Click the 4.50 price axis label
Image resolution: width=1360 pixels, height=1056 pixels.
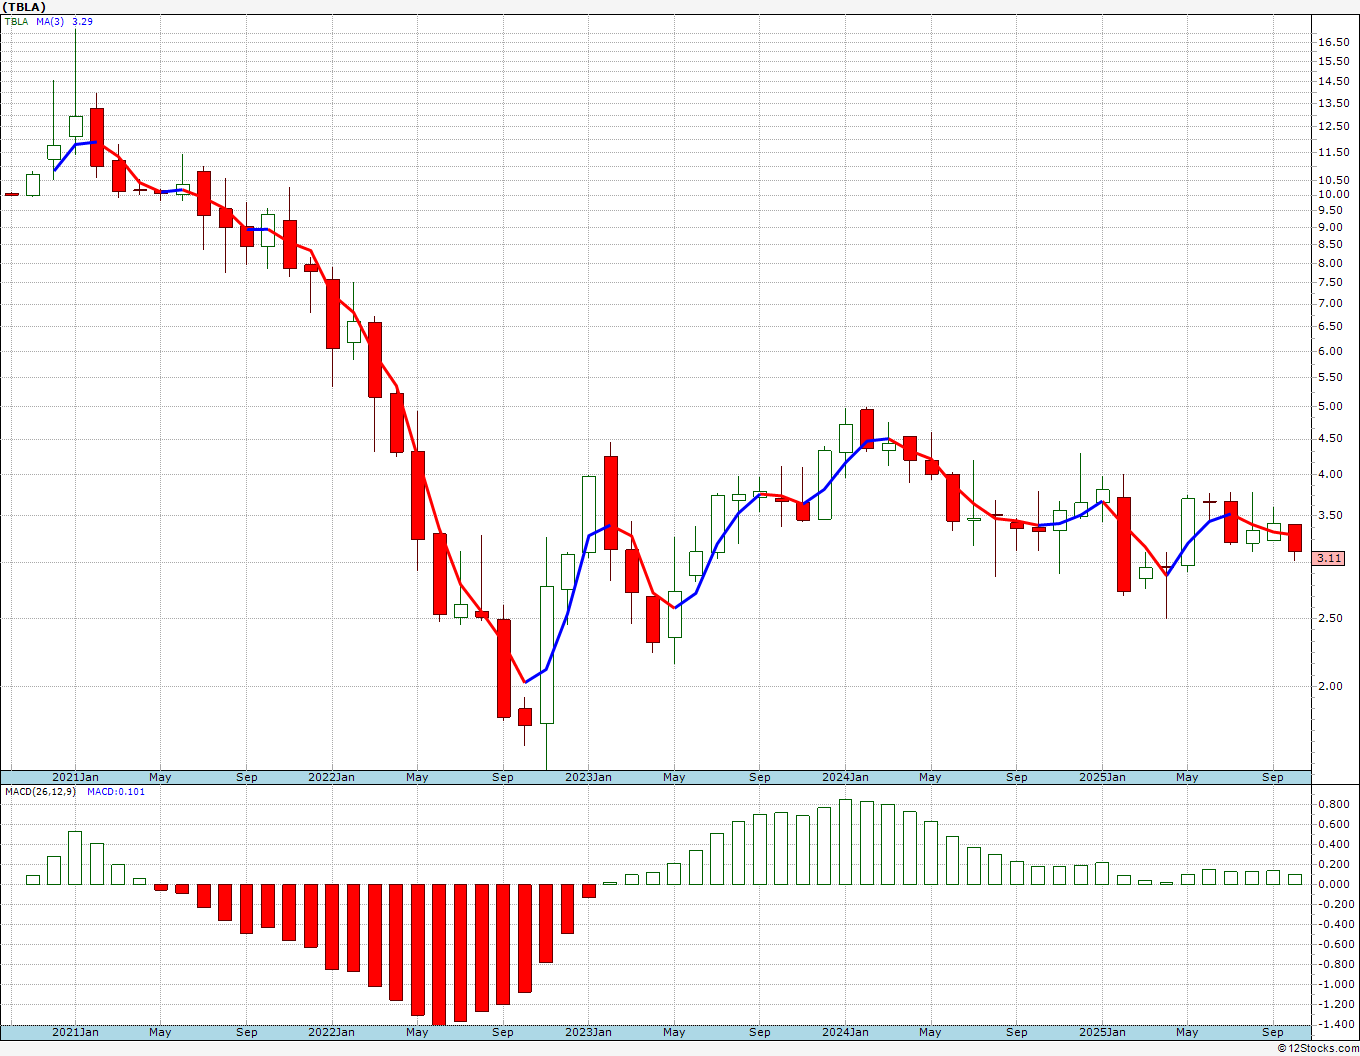coord(1332,438)
